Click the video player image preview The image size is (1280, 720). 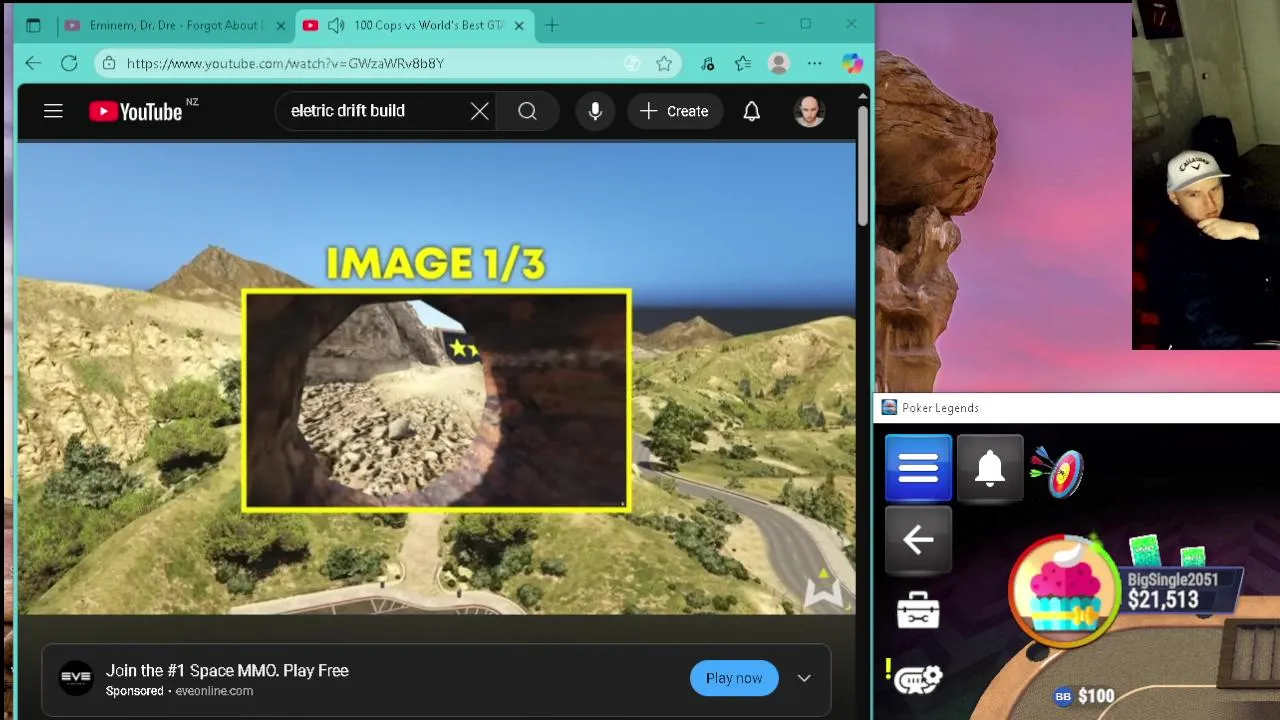pyautogui.click(x=436, y=400)
